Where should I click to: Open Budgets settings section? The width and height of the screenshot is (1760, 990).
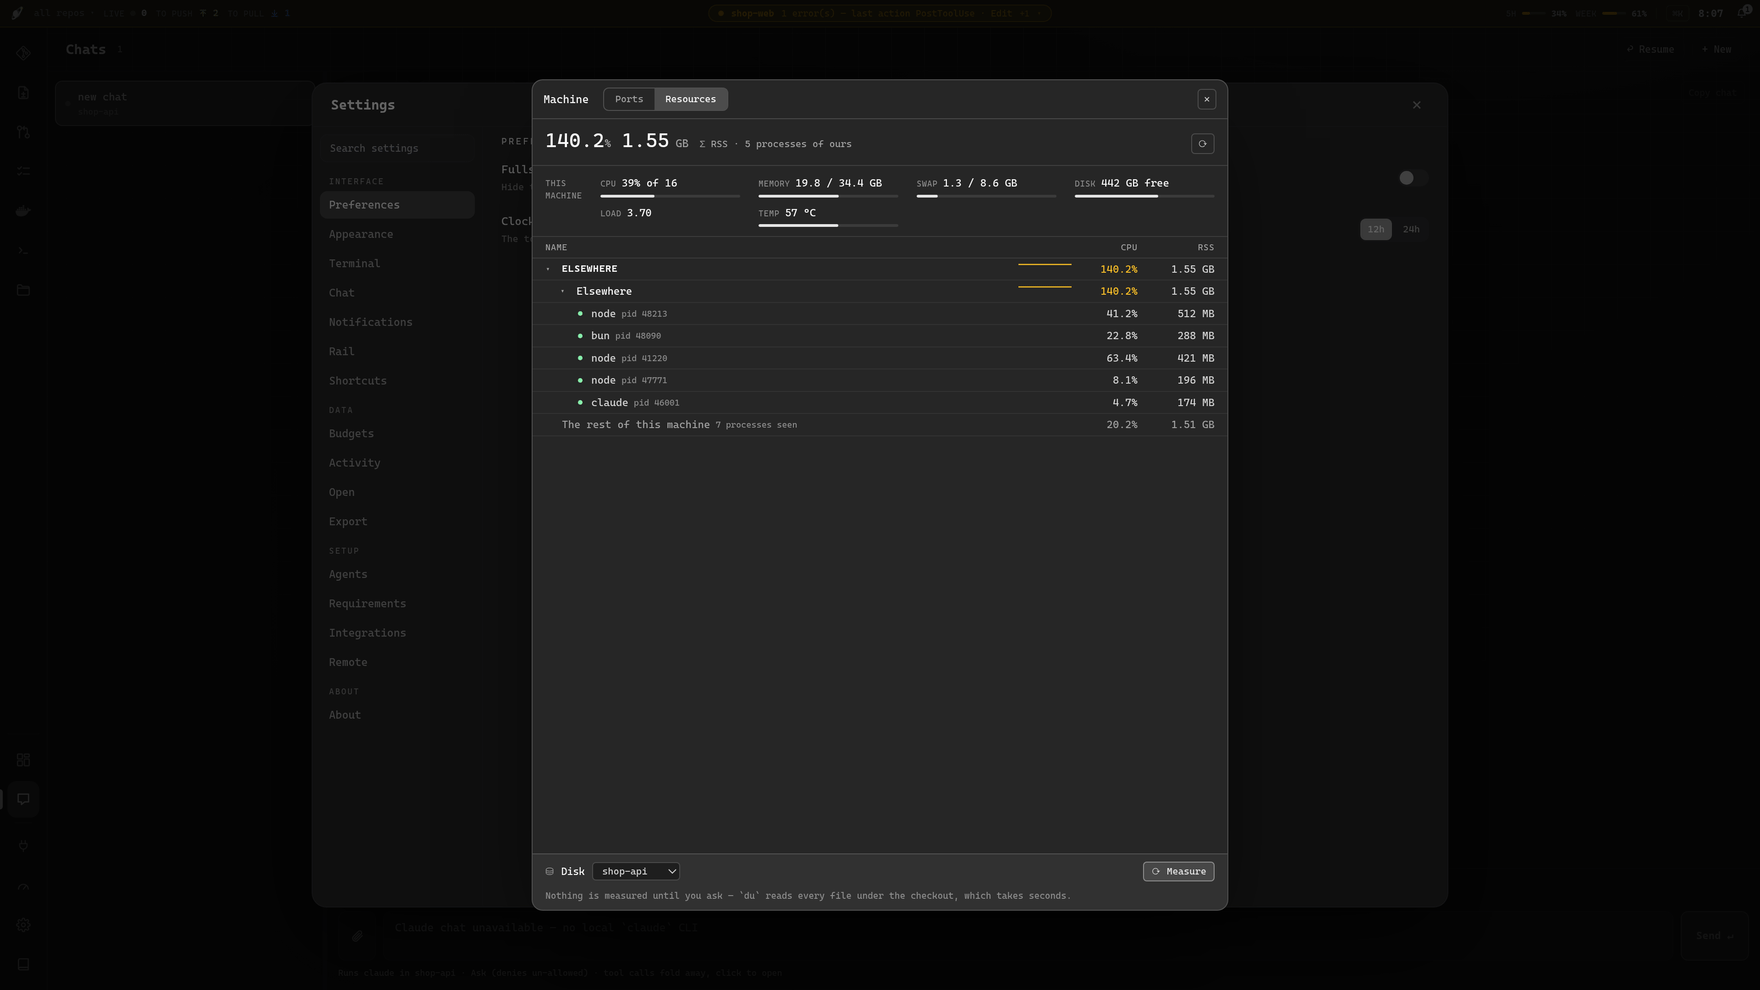397,434
